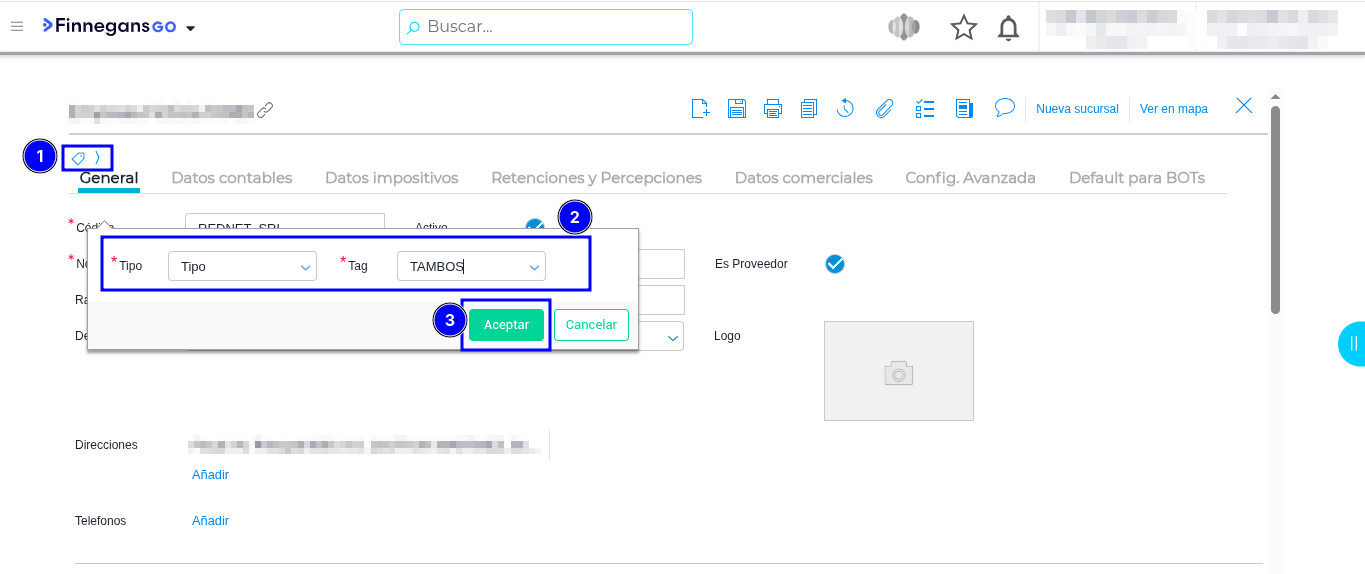Expand the Tipo dropdown
This screenshot has height=574, width=1365.
click(x=242, y=266)
